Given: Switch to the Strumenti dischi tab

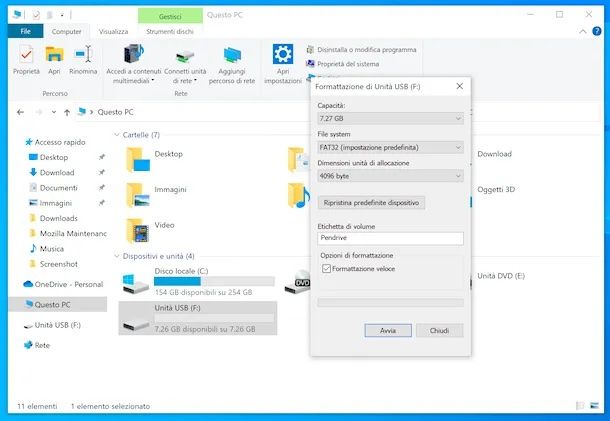Looking at the screenshot, I should (x=170, y=32).
